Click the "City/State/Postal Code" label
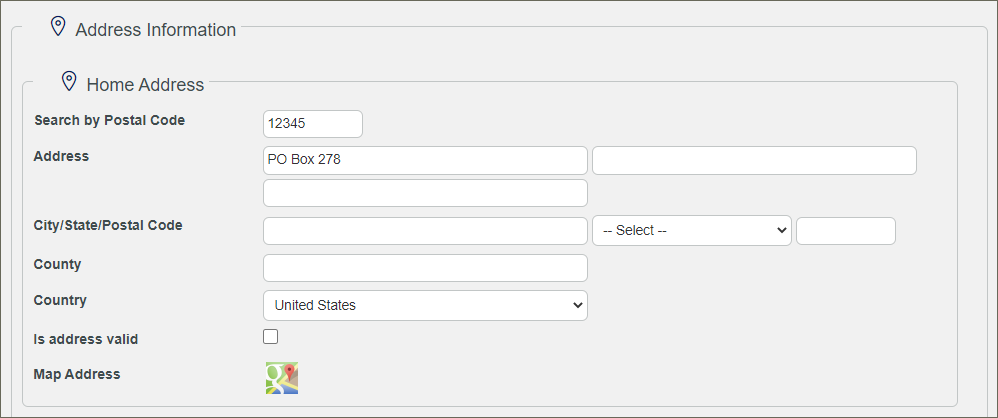 coord(108,225)
